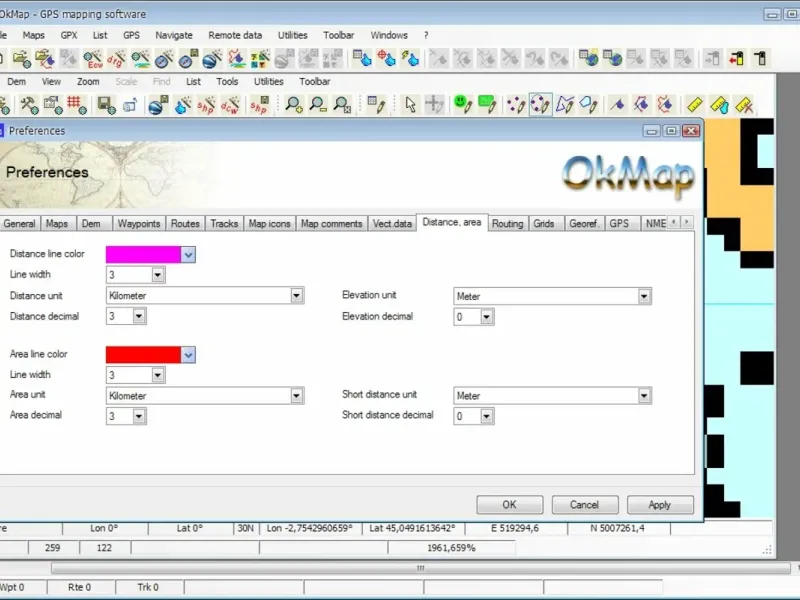Expand the Short distance unit dropdown
This screenshot has height=600, width=800.
[644, 396]
